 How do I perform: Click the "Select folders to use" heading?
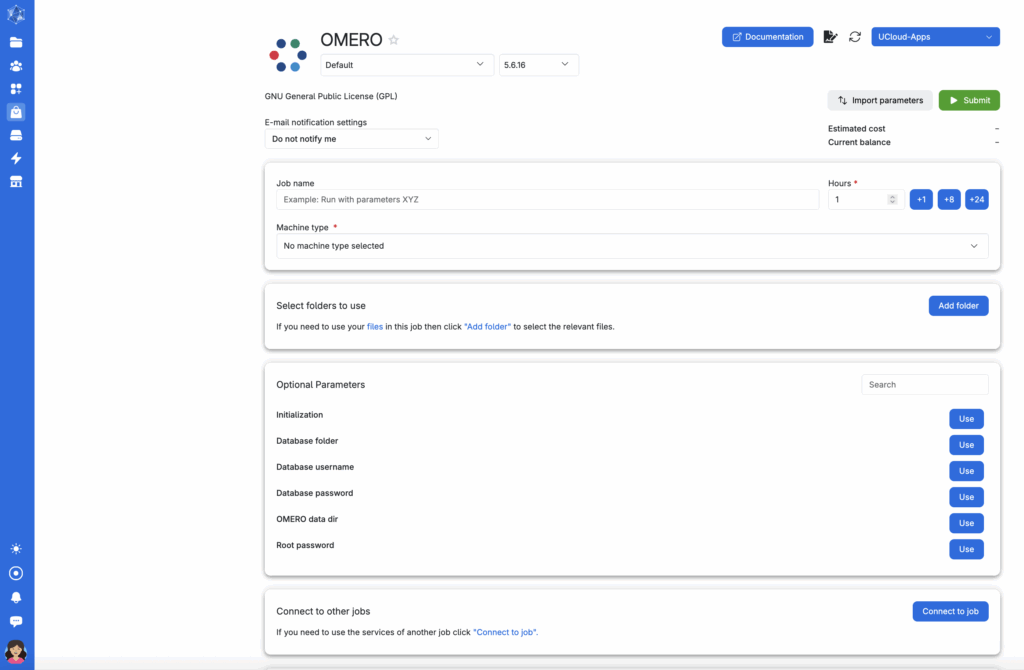321,306
